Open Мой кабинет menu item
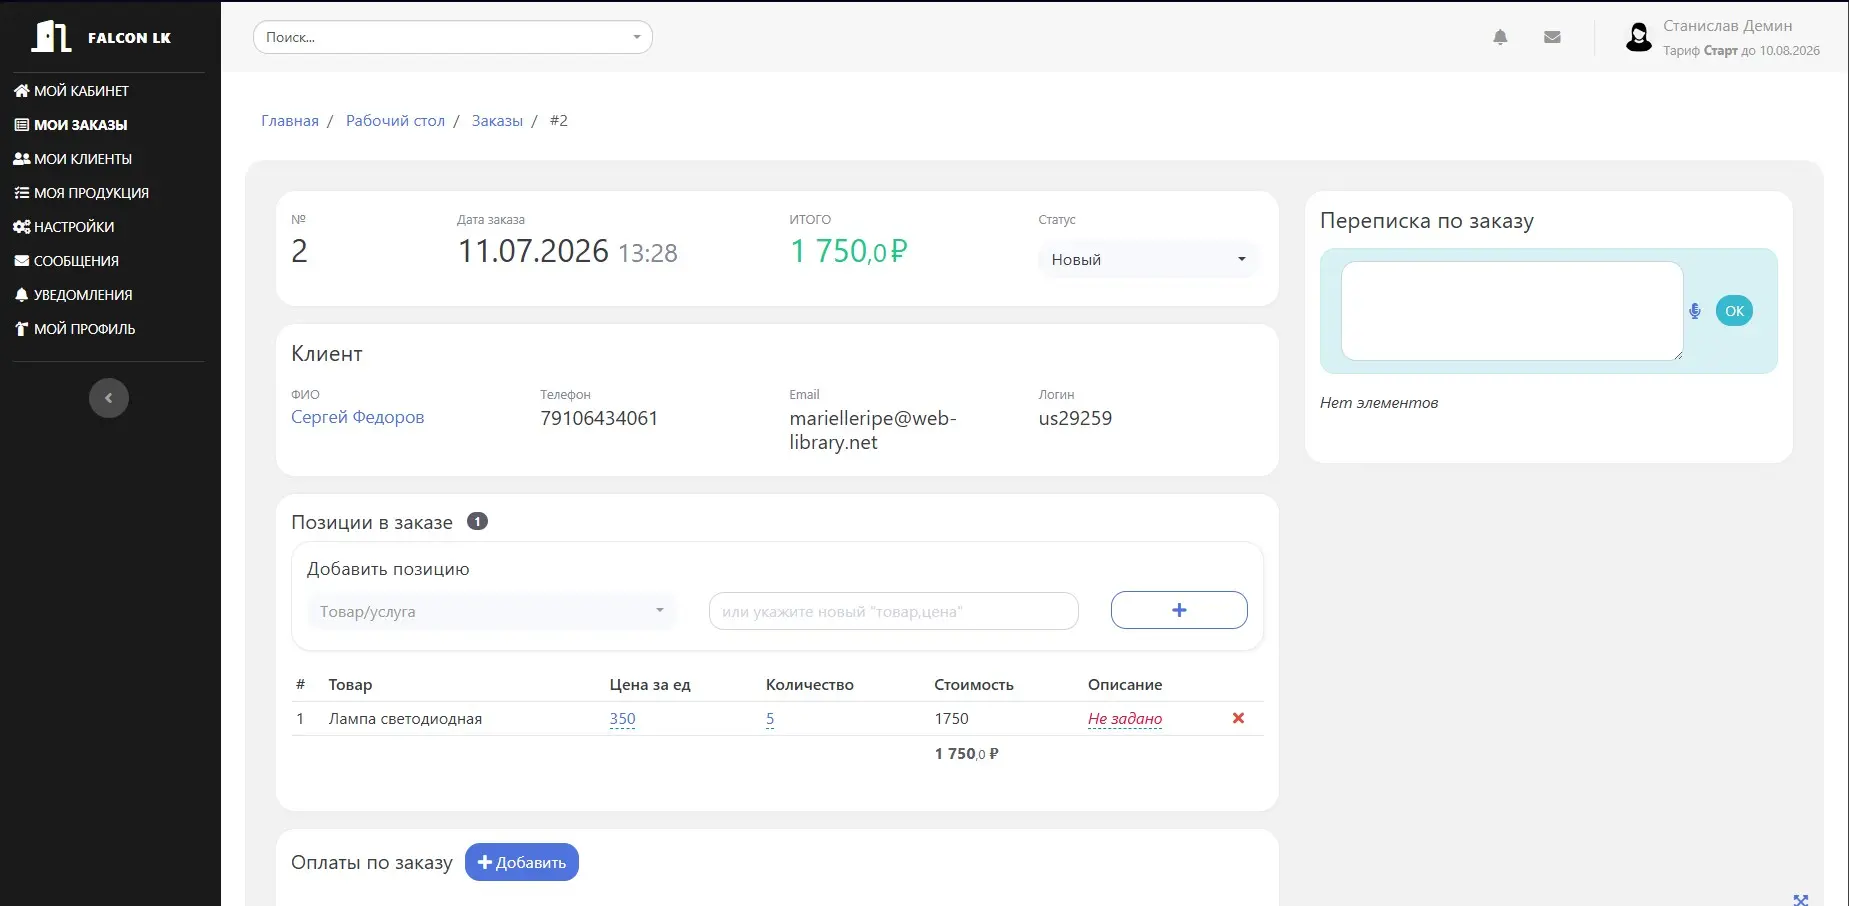 point(71,91)
